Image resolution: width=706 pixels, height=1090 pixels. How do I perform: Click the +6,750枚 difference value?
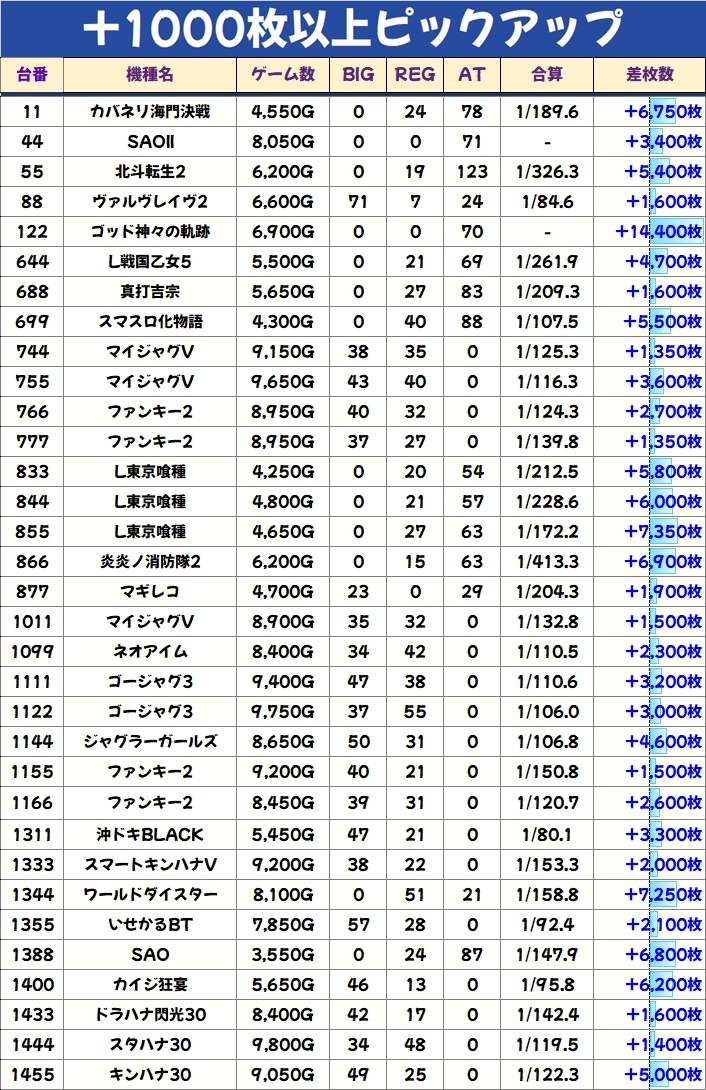click(x=663, y=112)
